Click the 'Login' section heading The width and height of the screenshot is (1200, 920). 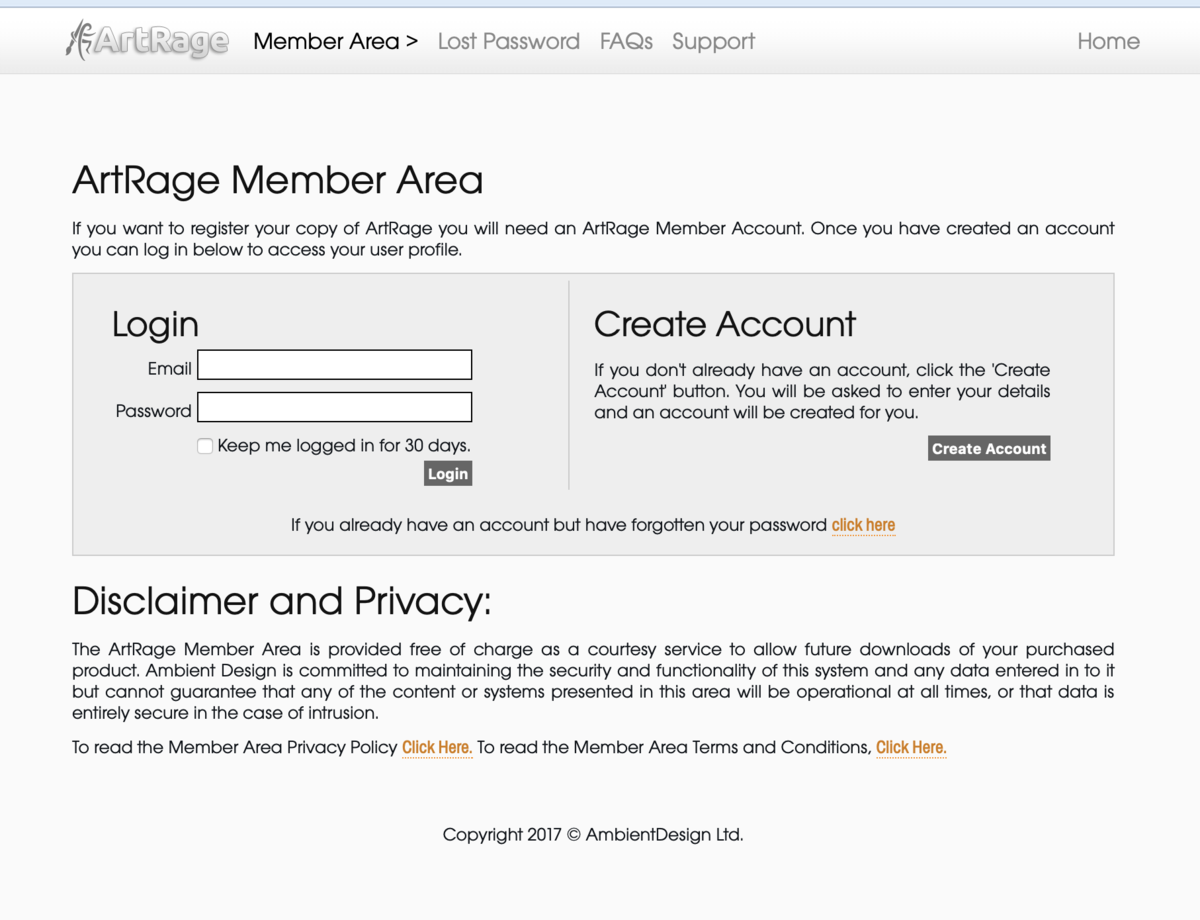tap(155, 325)
